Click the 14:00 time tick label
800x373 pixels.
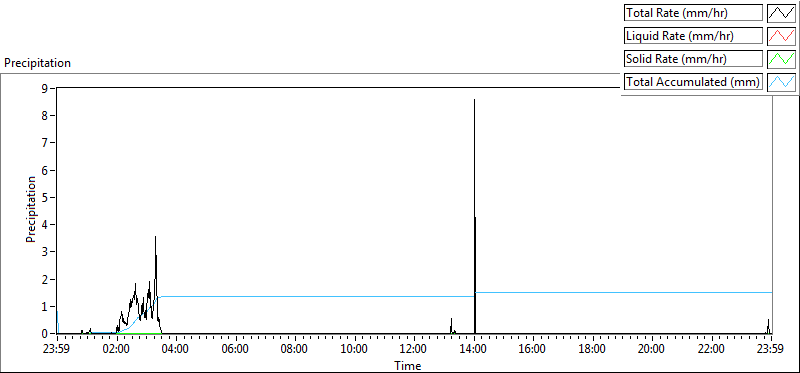pos(474,350)
